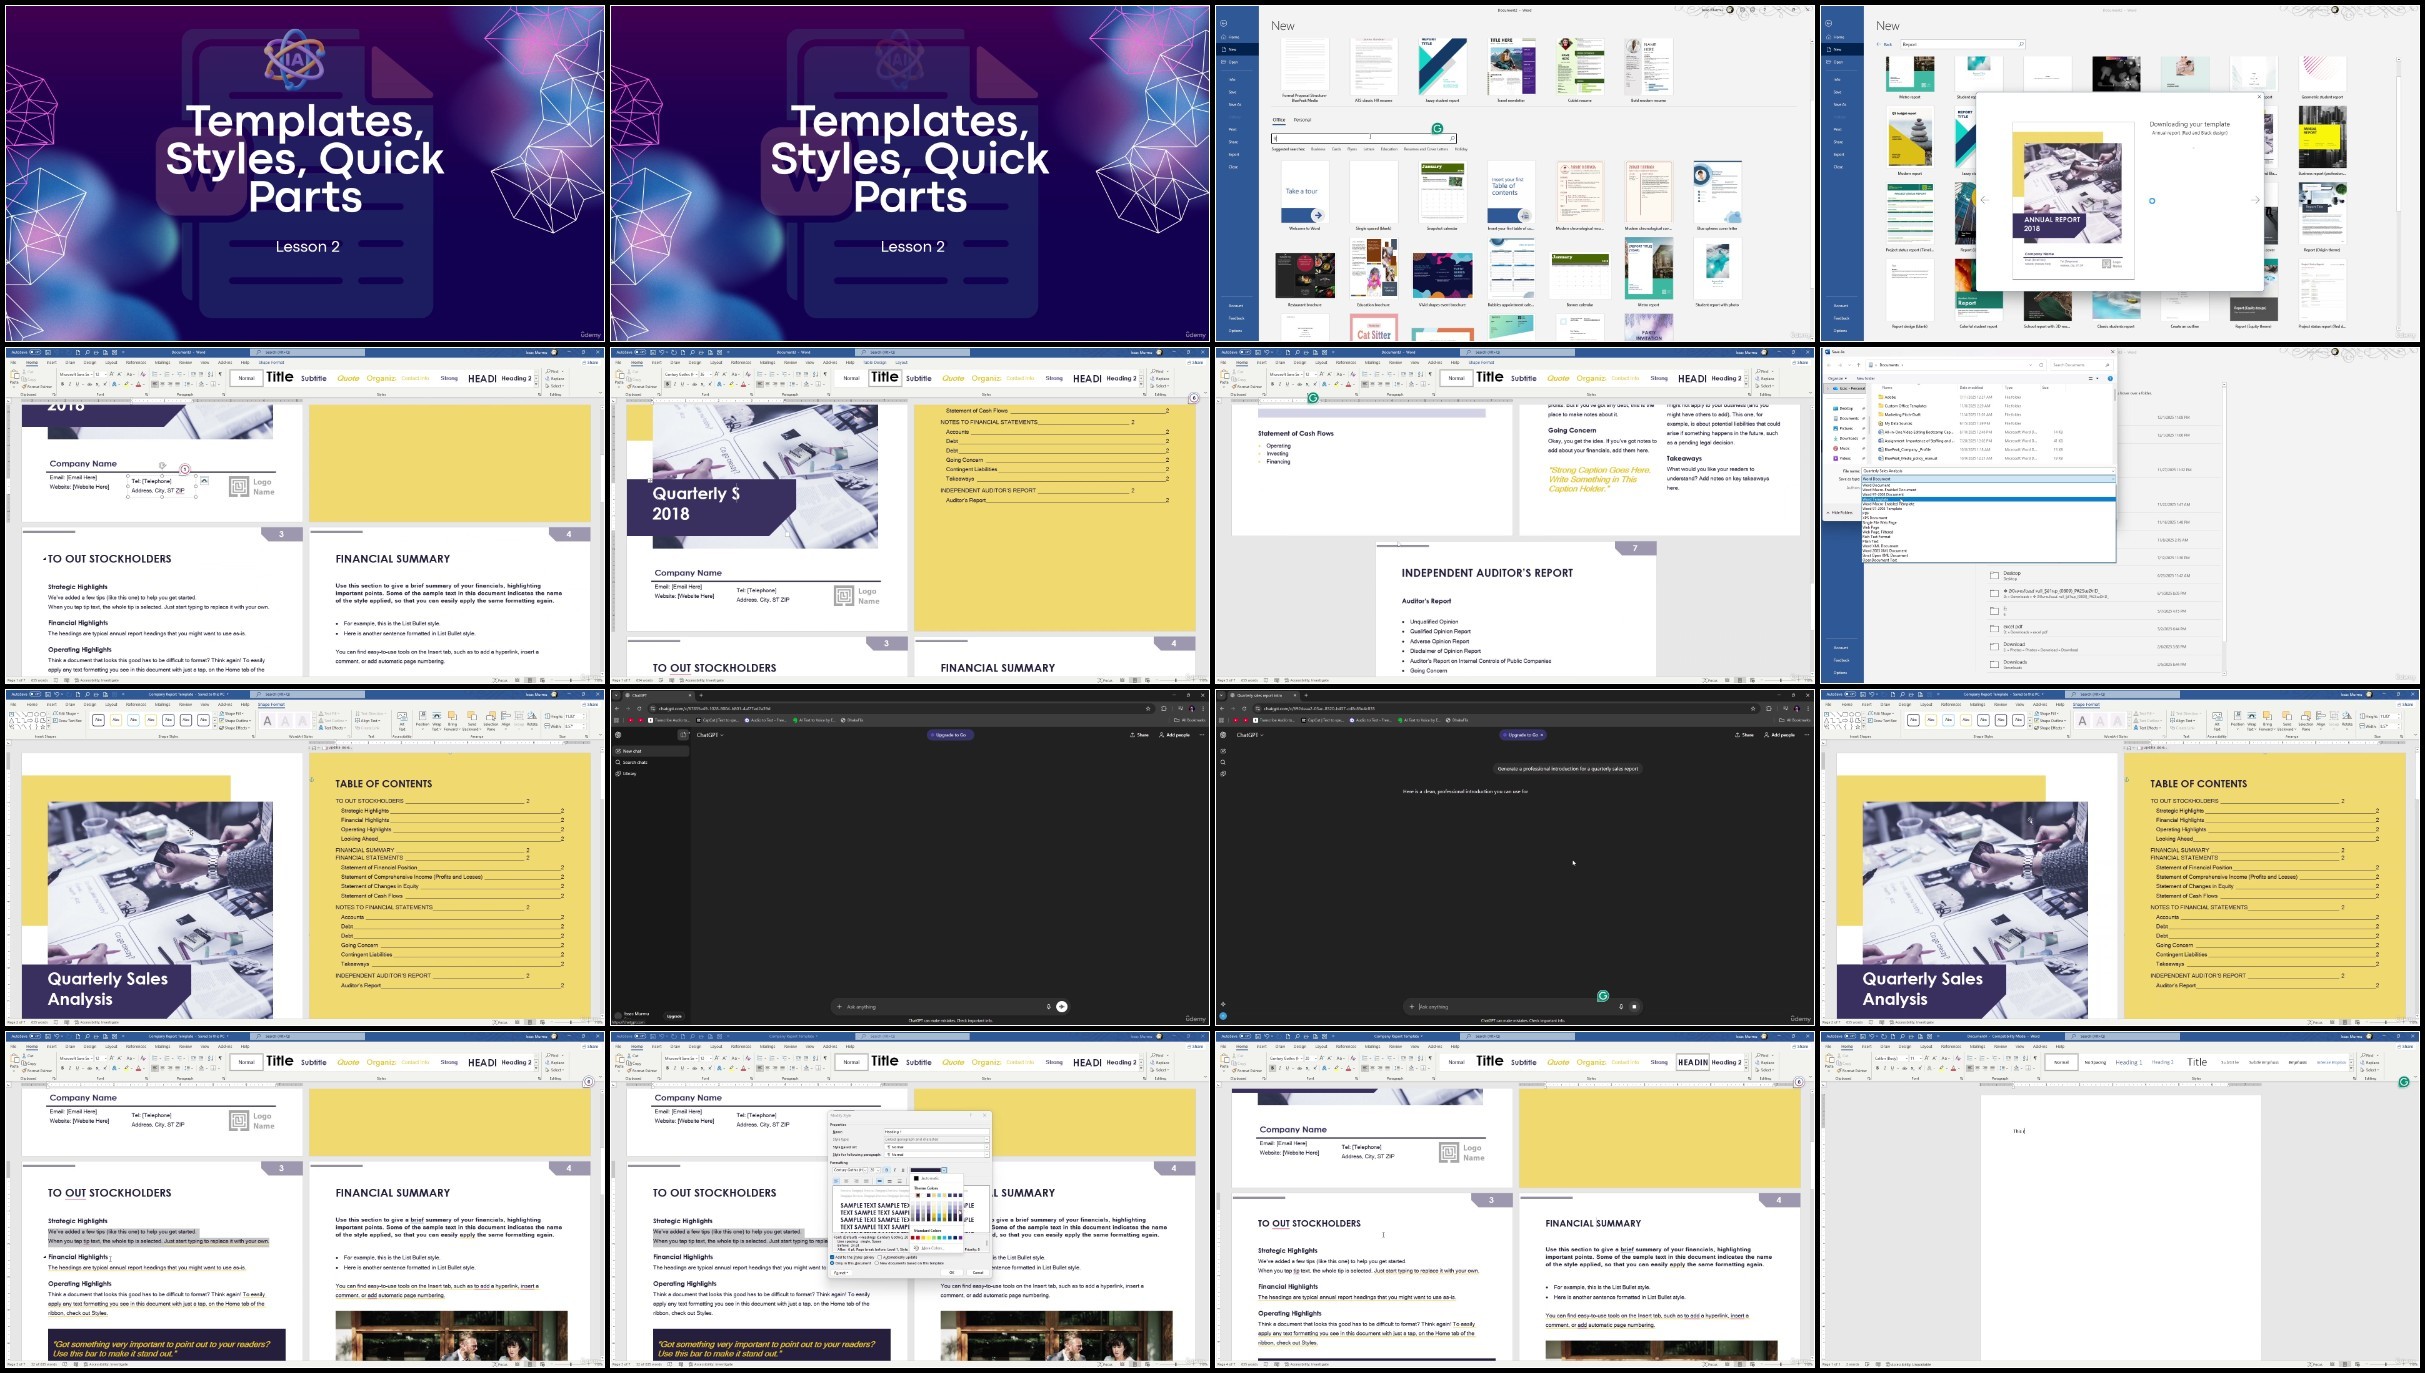Click Up-folder arrow in Save As dialog

coord(1859,365)
